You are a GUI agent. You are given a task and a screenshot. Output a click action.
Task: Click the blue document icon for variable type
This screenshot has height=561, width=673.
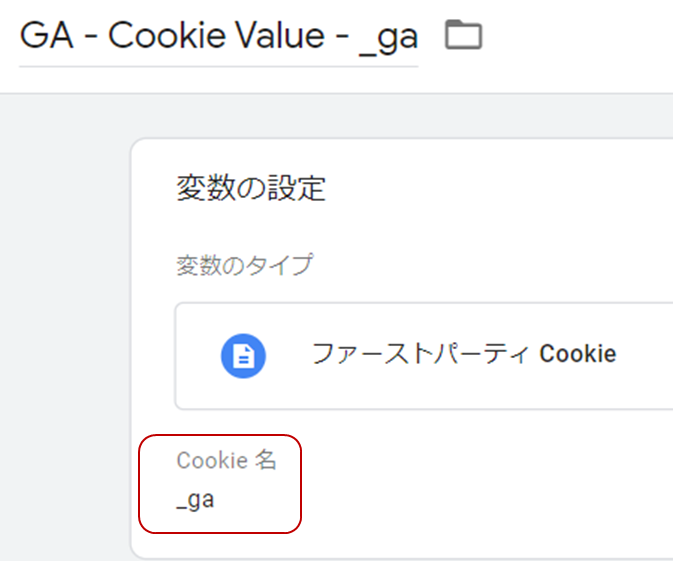243,355
